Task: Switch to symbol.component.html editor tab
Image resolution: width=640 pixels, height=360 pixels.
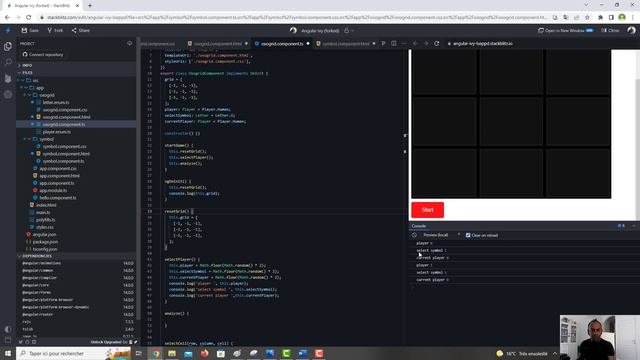Action: pyautogui.click(x=346, y=44)
